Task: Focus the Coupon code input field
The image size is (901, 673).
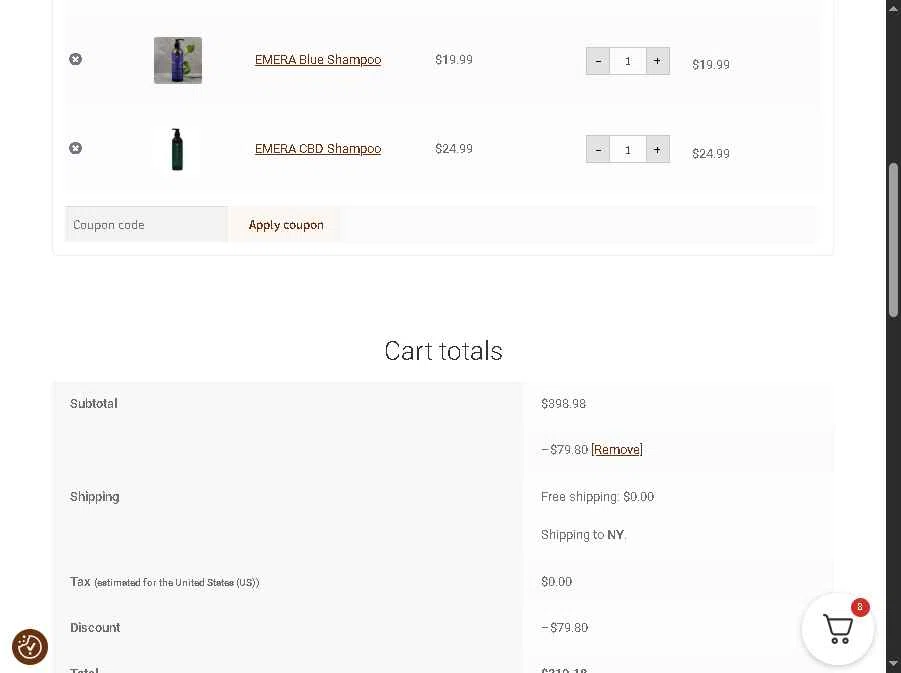Action: pyautogui.click(x=147, y=225)
